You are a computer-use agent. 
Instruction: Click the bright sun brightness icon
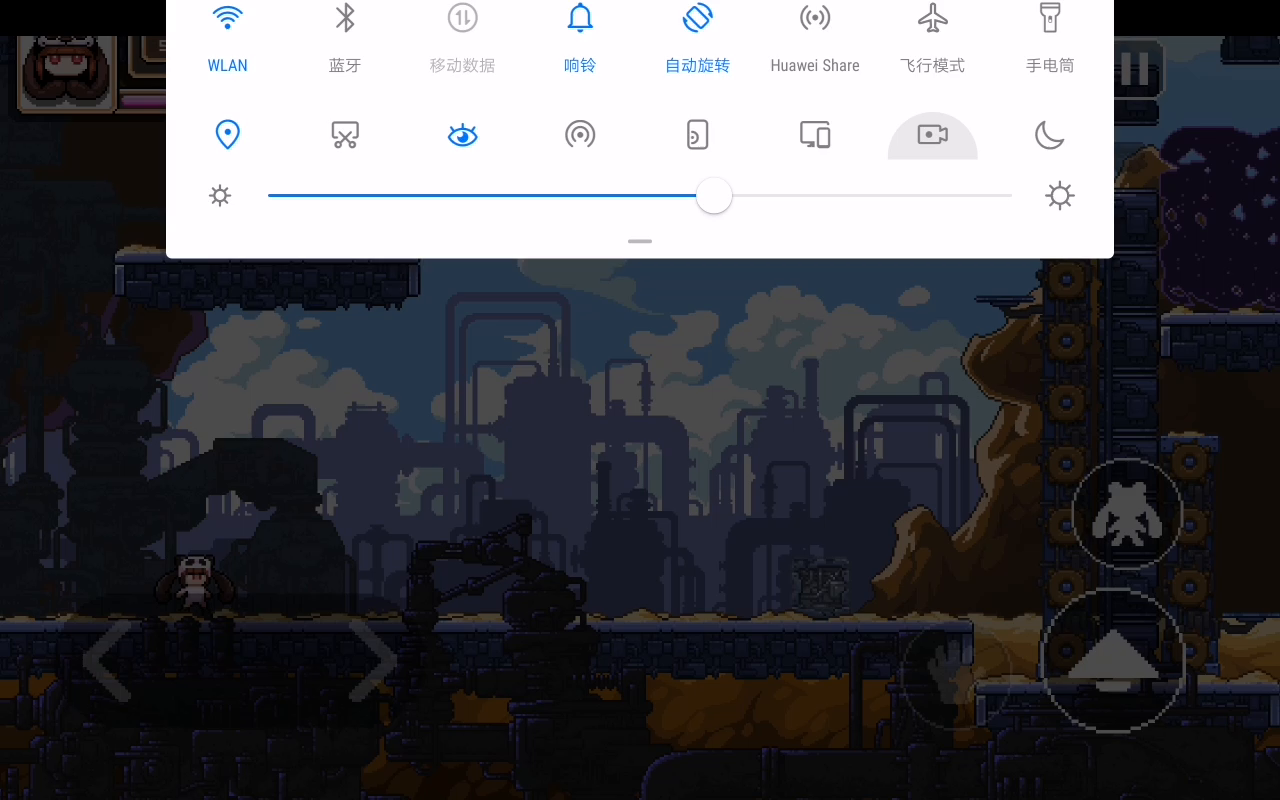tap(1060, 196)
